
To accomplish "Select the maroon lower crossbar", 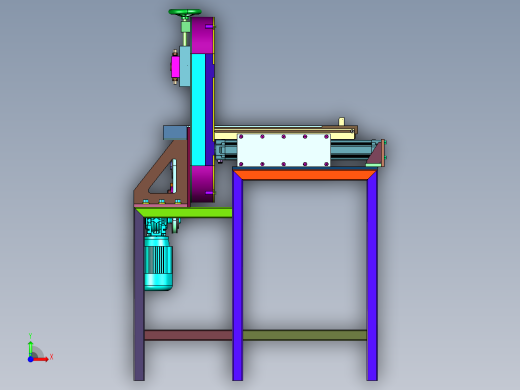I will coord(188,335).
